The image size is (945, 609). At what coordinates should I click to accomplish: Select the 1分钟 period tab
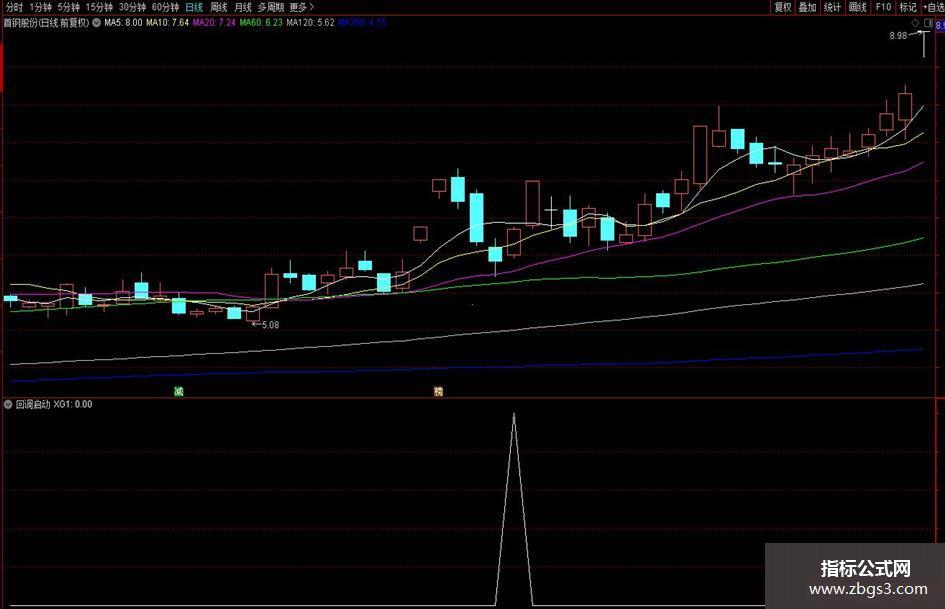(40, 7)
